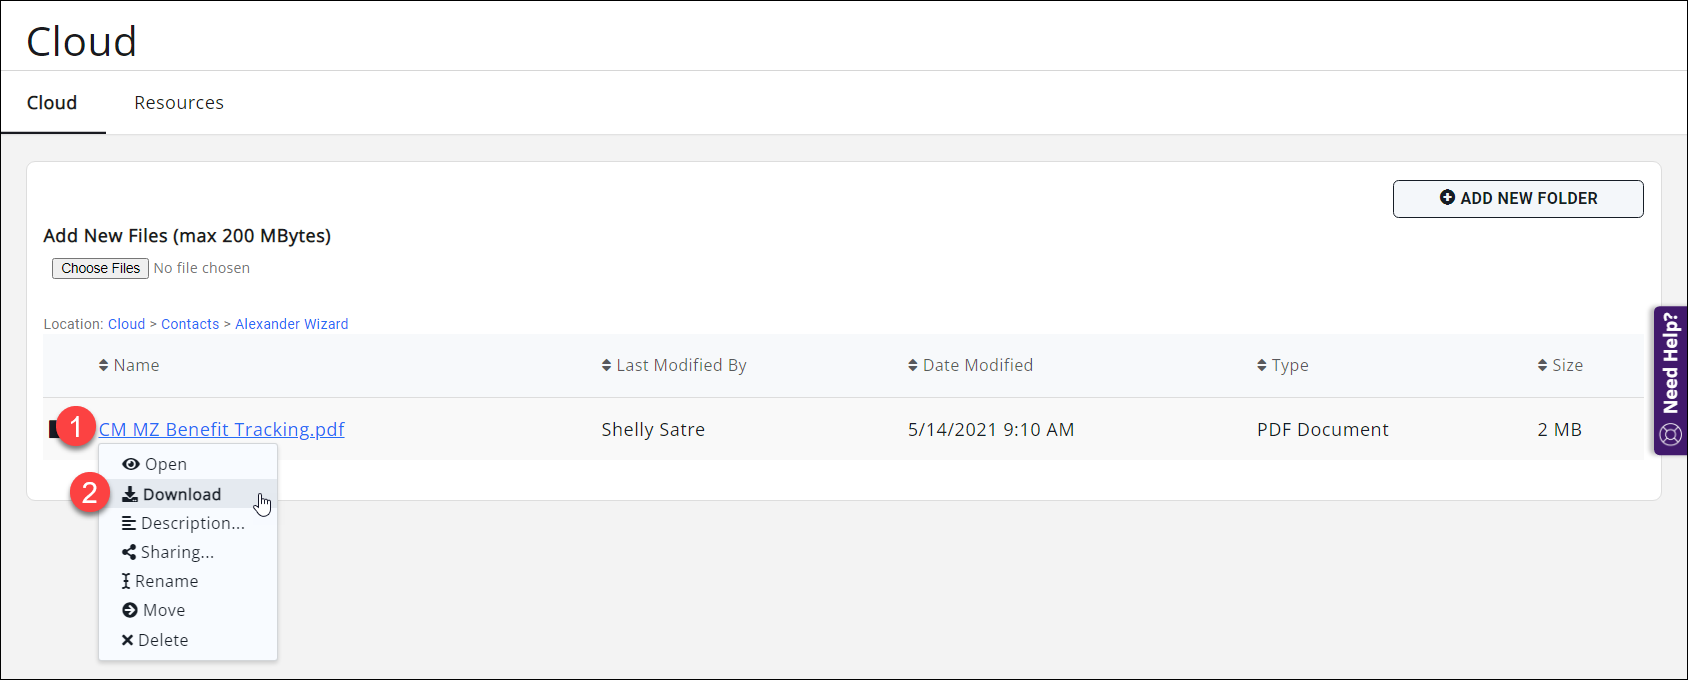
Task: Open CM MZ Benefit Tracking.pdf
Action: [x=222, y=429]
